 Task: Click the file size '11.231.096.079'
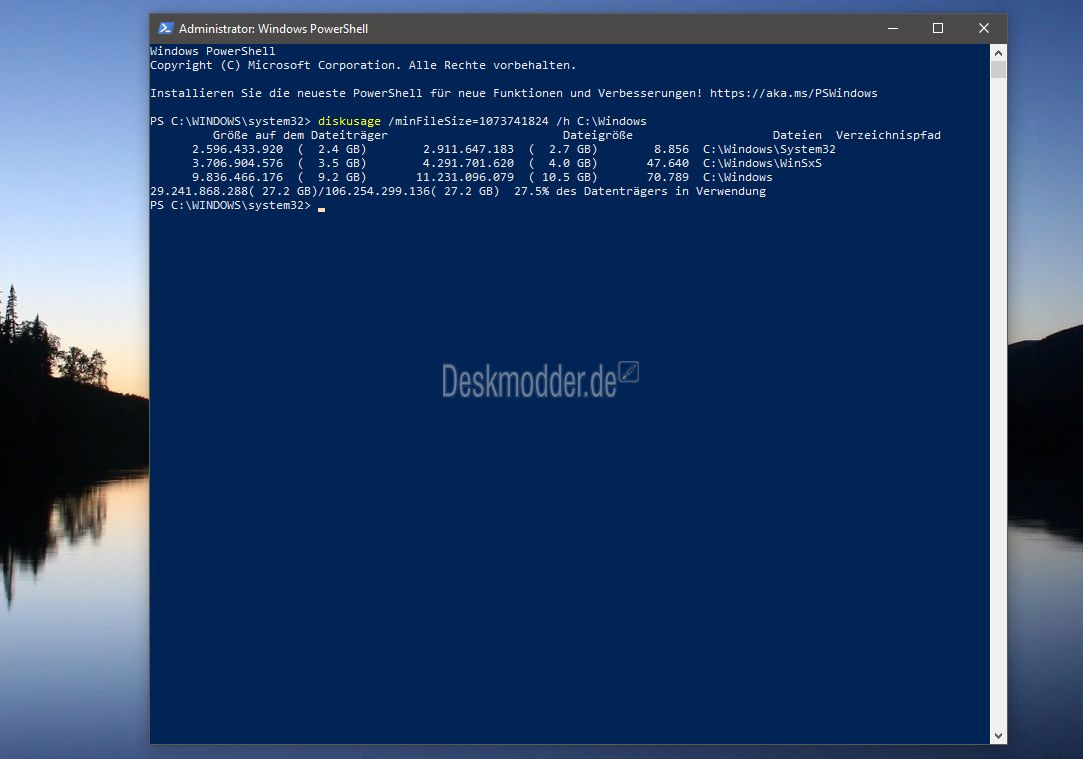pyautogui.click(x=465, y=177)
